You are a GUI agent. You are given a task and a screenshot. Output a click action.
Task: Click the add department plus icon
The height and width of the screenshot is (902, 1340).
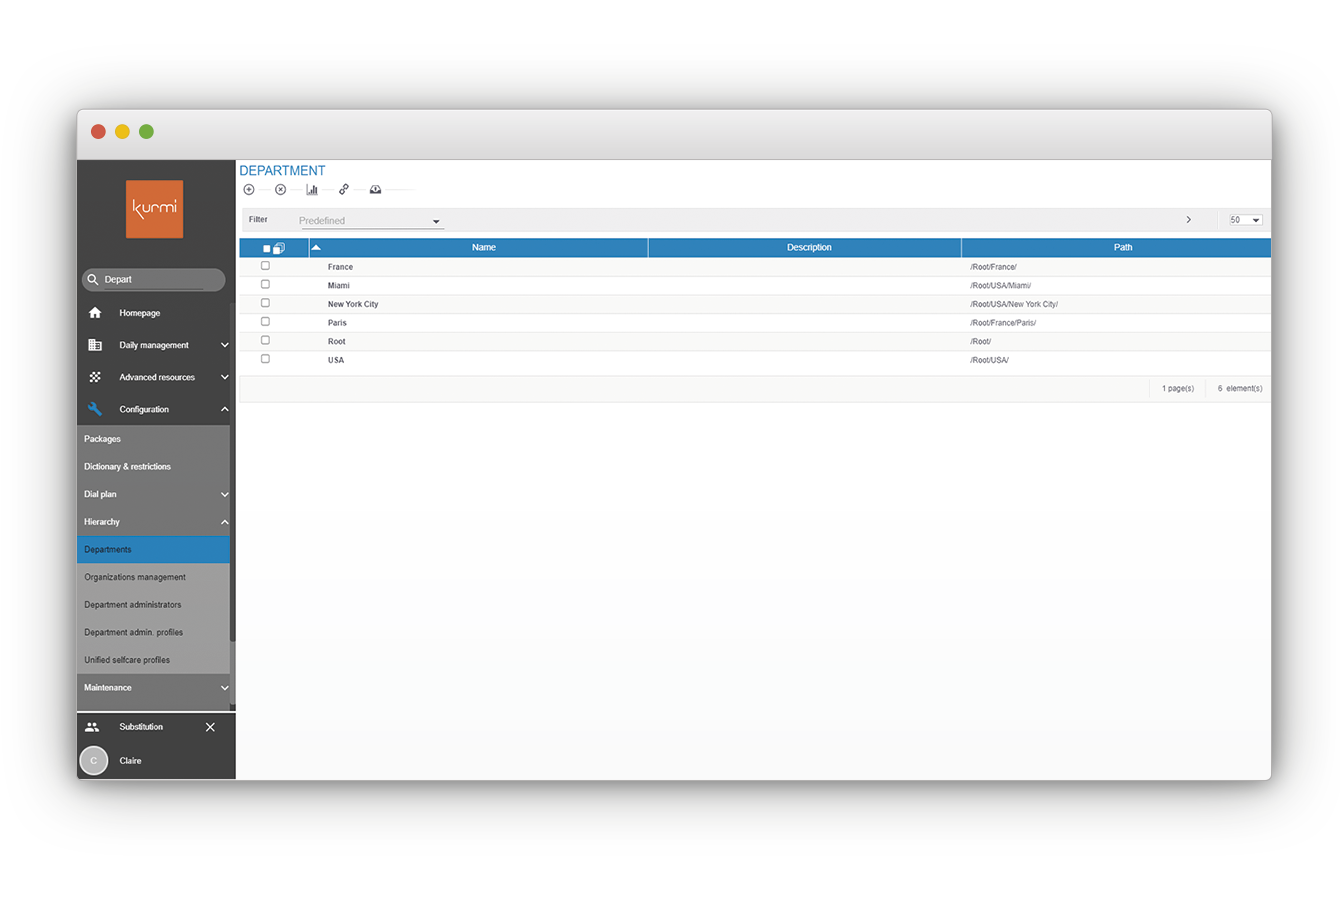(249, 189)
